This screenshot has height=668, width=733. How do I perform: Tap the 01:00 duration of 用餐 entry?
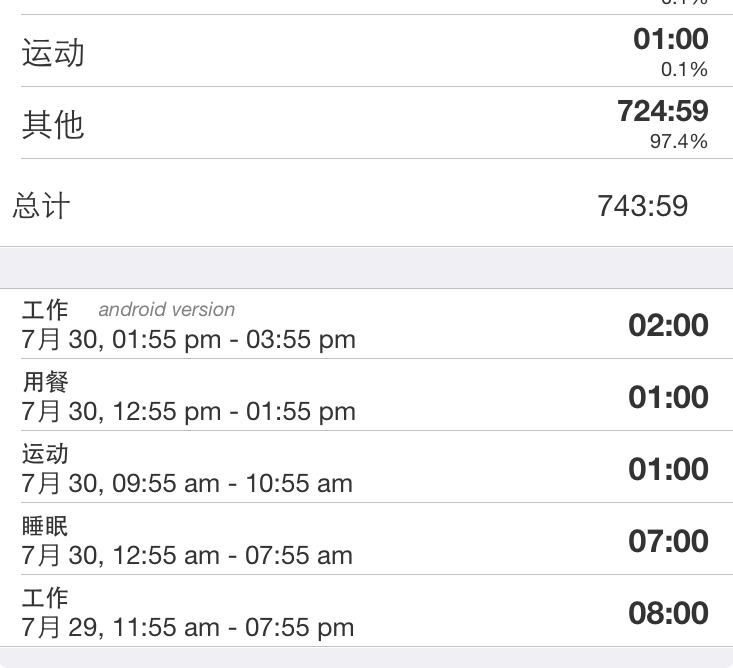click(668, 397)
